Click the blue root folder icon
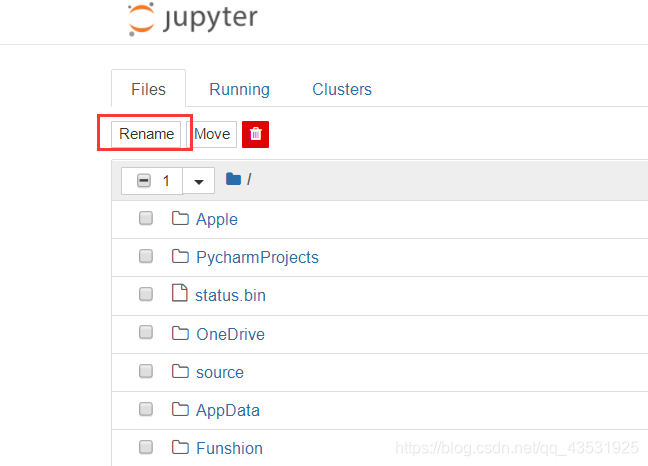 click(x=233, y=179)
